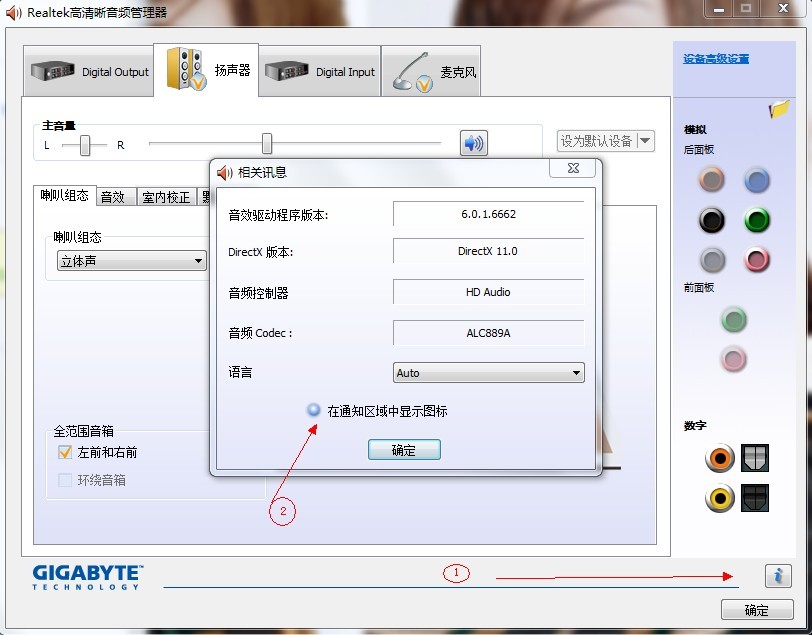Close the 相关讯息 dialog

pyautogui.click(x=573, y=168)
